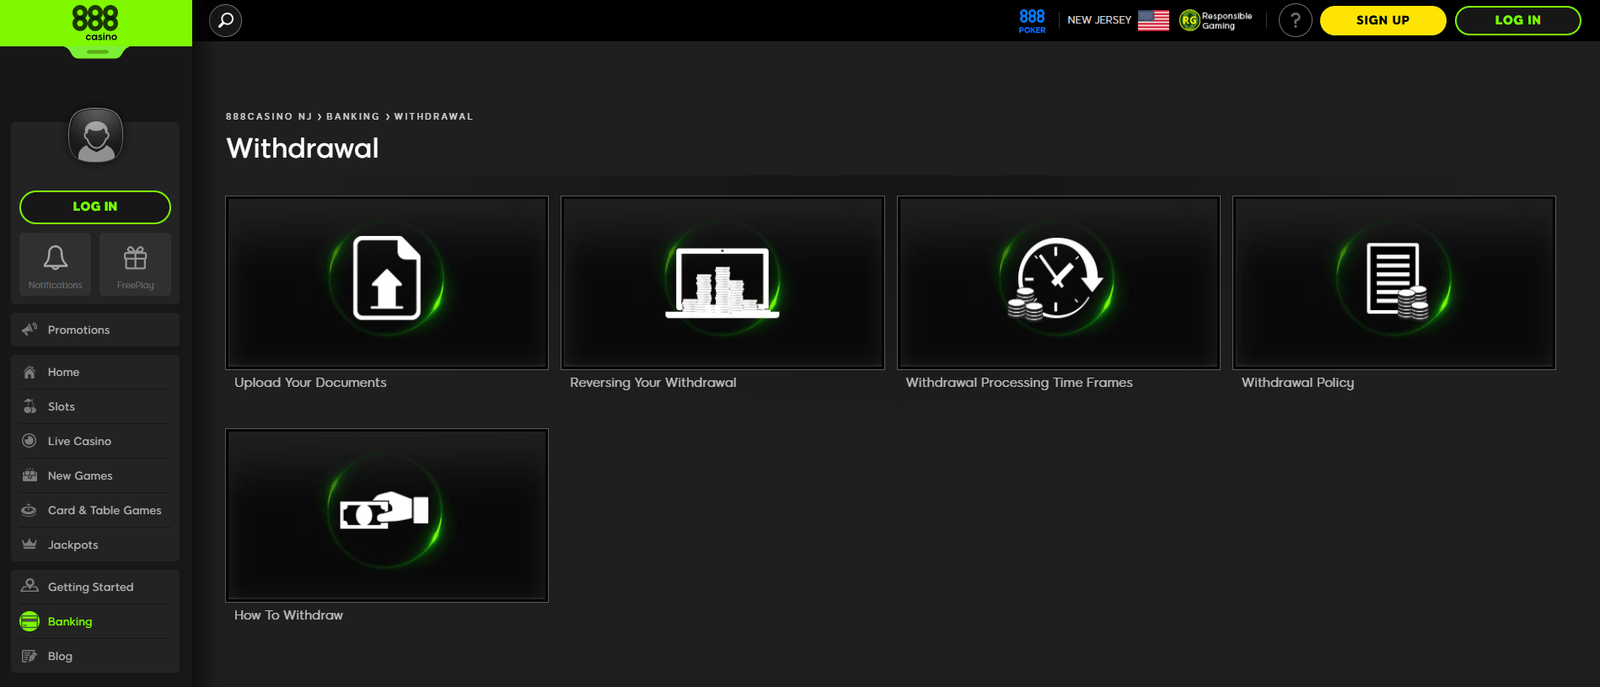Open the 888 Poker logo link
1600x687 pixels.
[x=1032, y=20]
